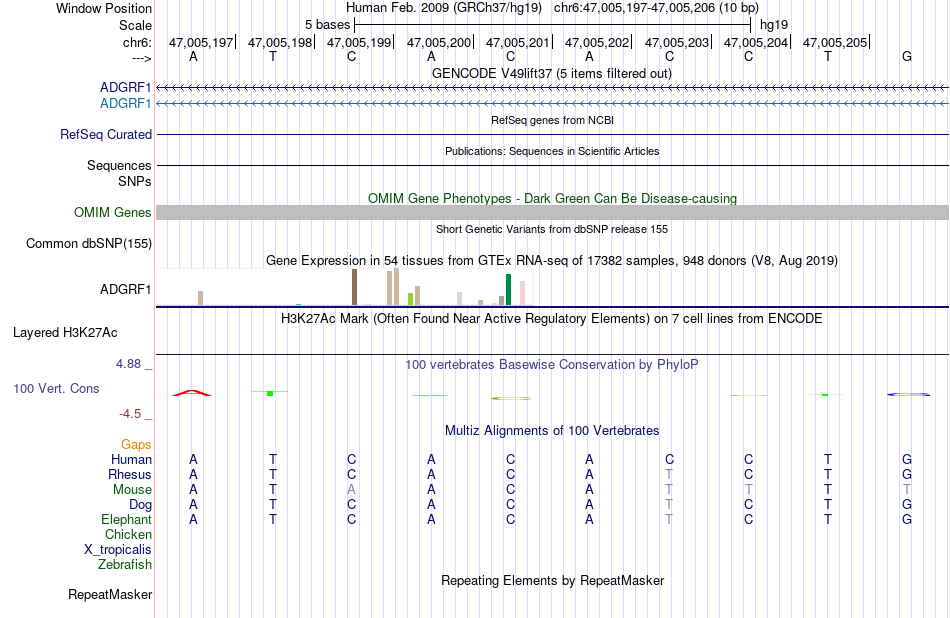This screenshot has height=618, width=950.
Task: Click the dark green GTEx expression bar
Action: [x=508, y=290]
